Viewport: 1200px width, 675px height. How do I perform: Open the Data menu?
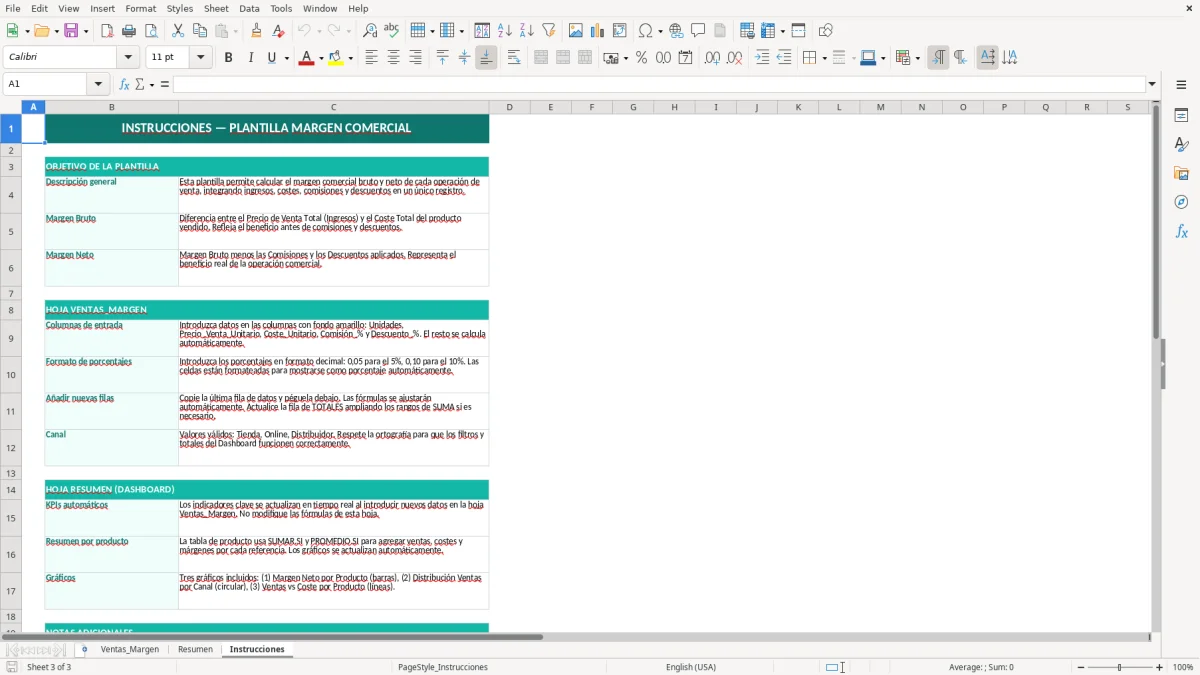click(249, 8)
